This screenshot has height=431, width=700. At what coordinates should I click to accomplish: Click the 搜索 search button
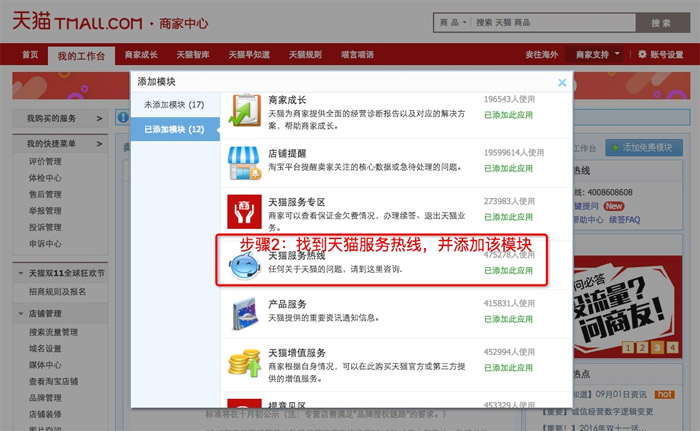(662, 22)
